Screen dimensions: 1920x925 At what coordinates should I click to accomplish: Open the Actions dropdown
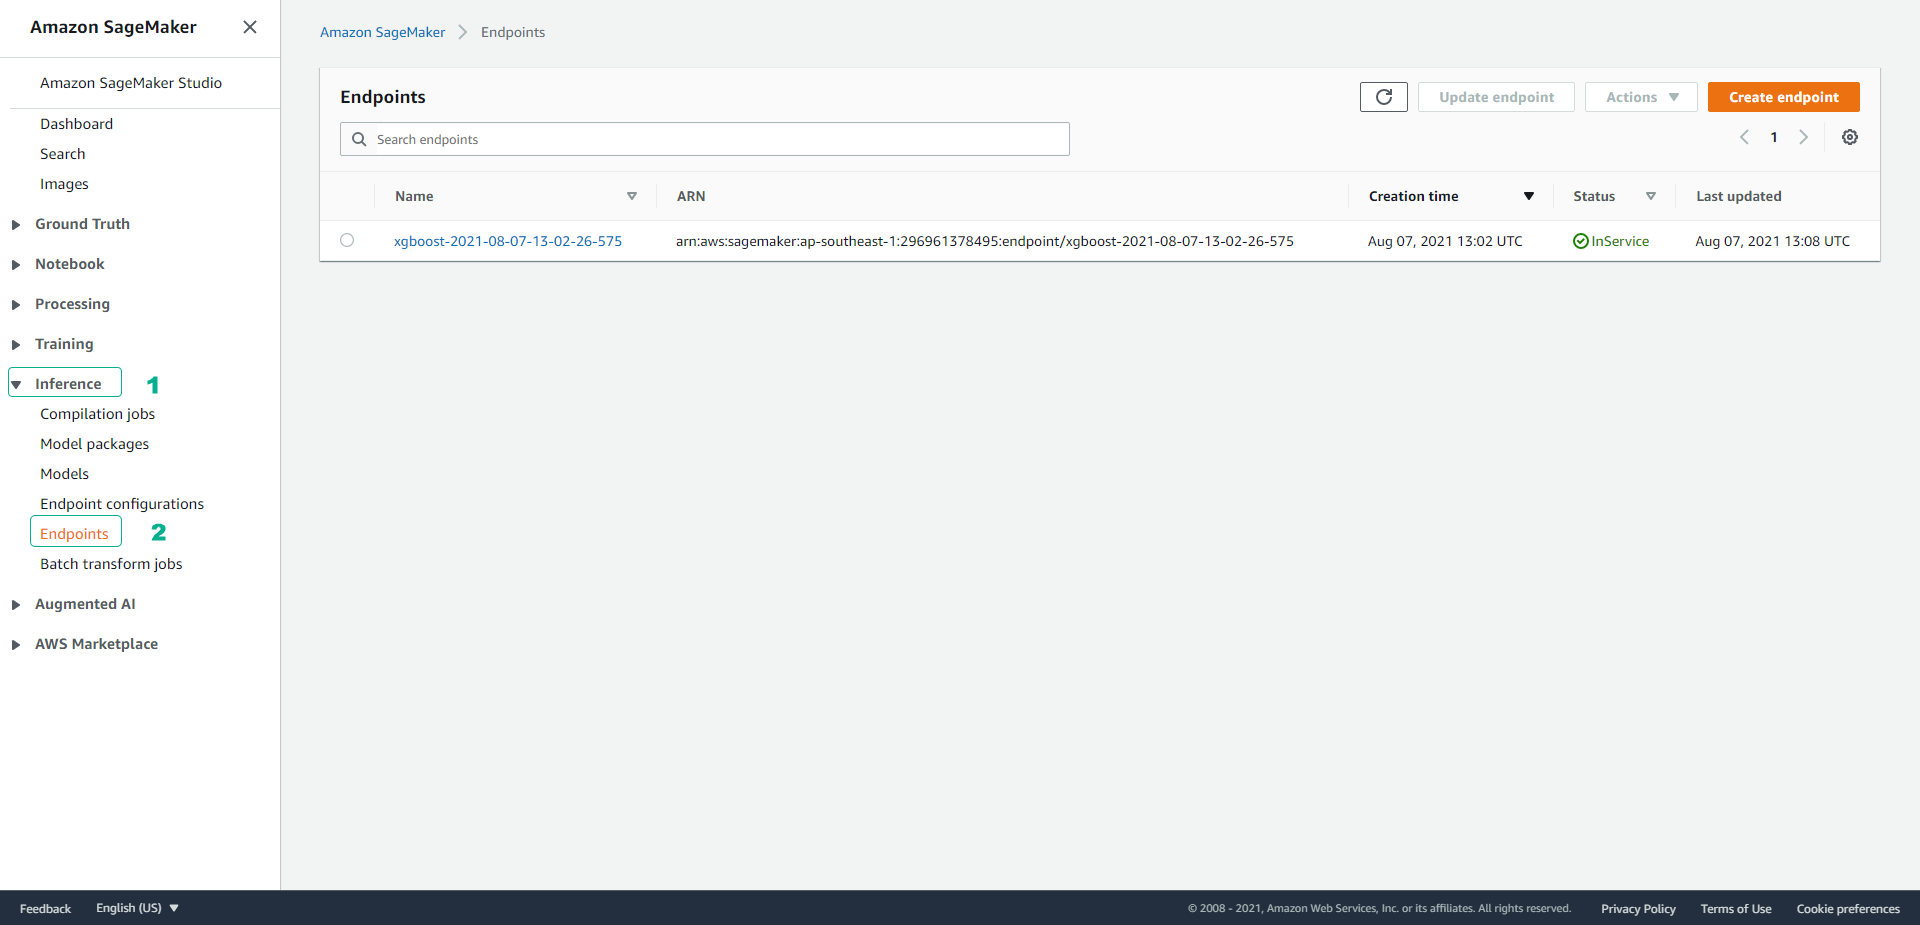click(x=1641, y=97)
